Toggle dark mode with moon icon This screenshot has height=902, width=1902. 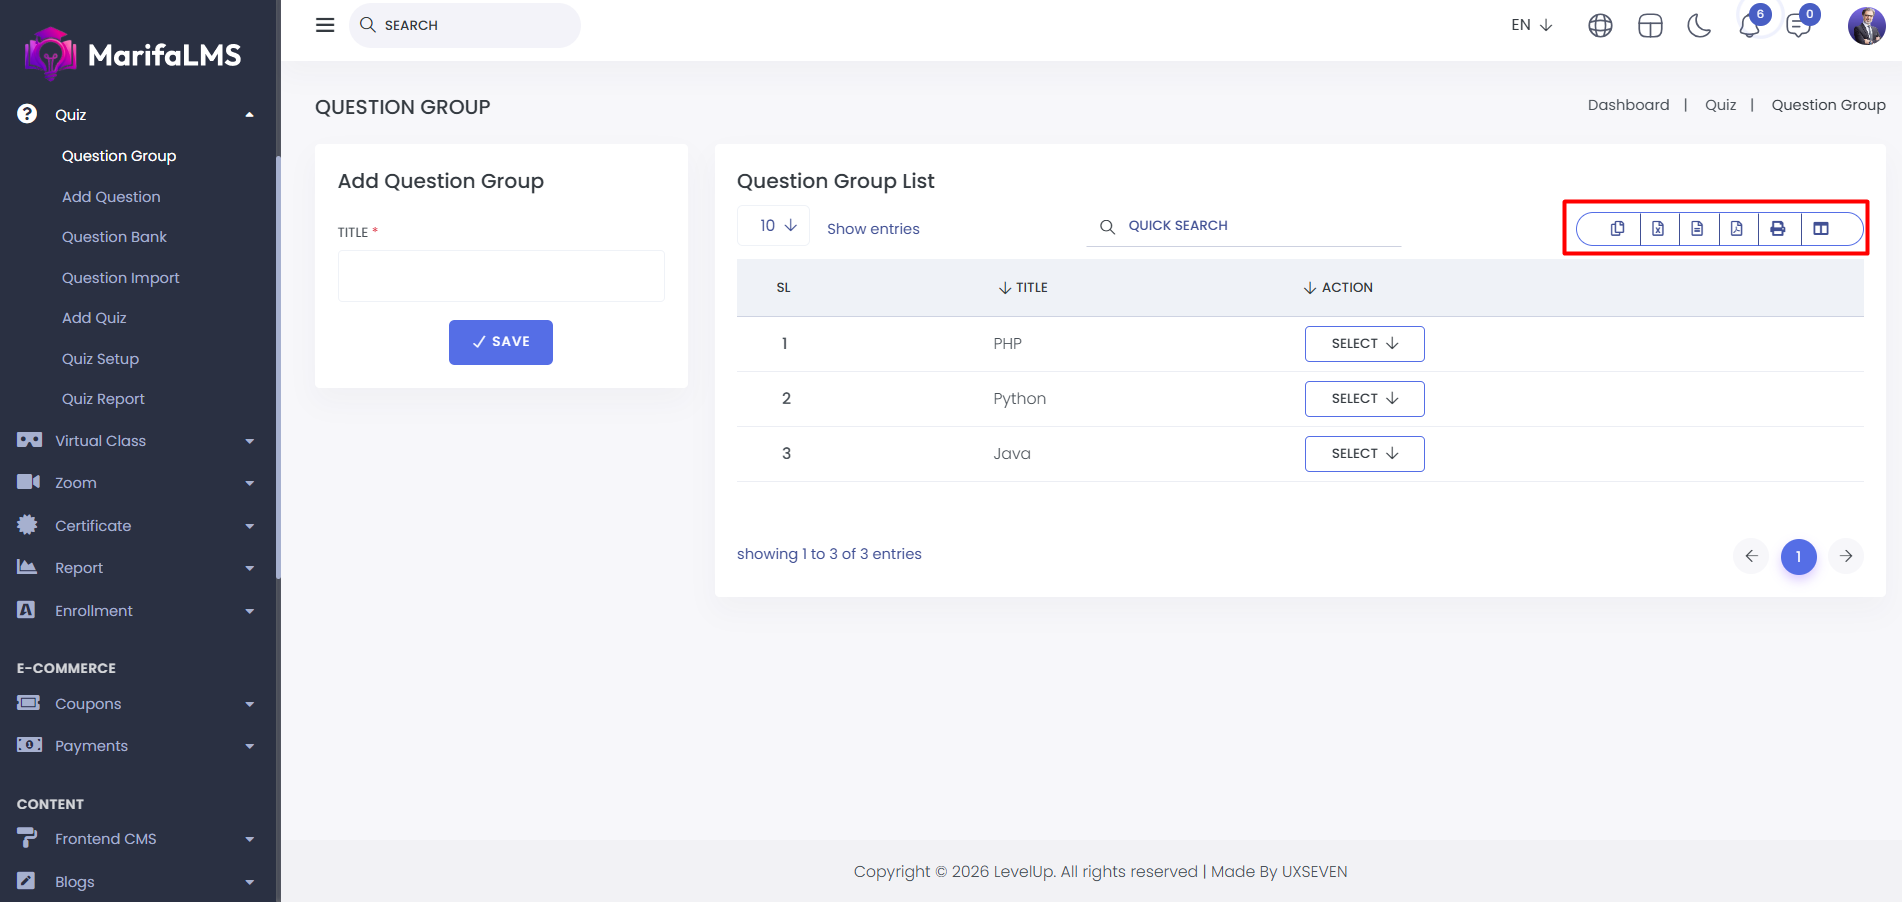pos(1699,26)
